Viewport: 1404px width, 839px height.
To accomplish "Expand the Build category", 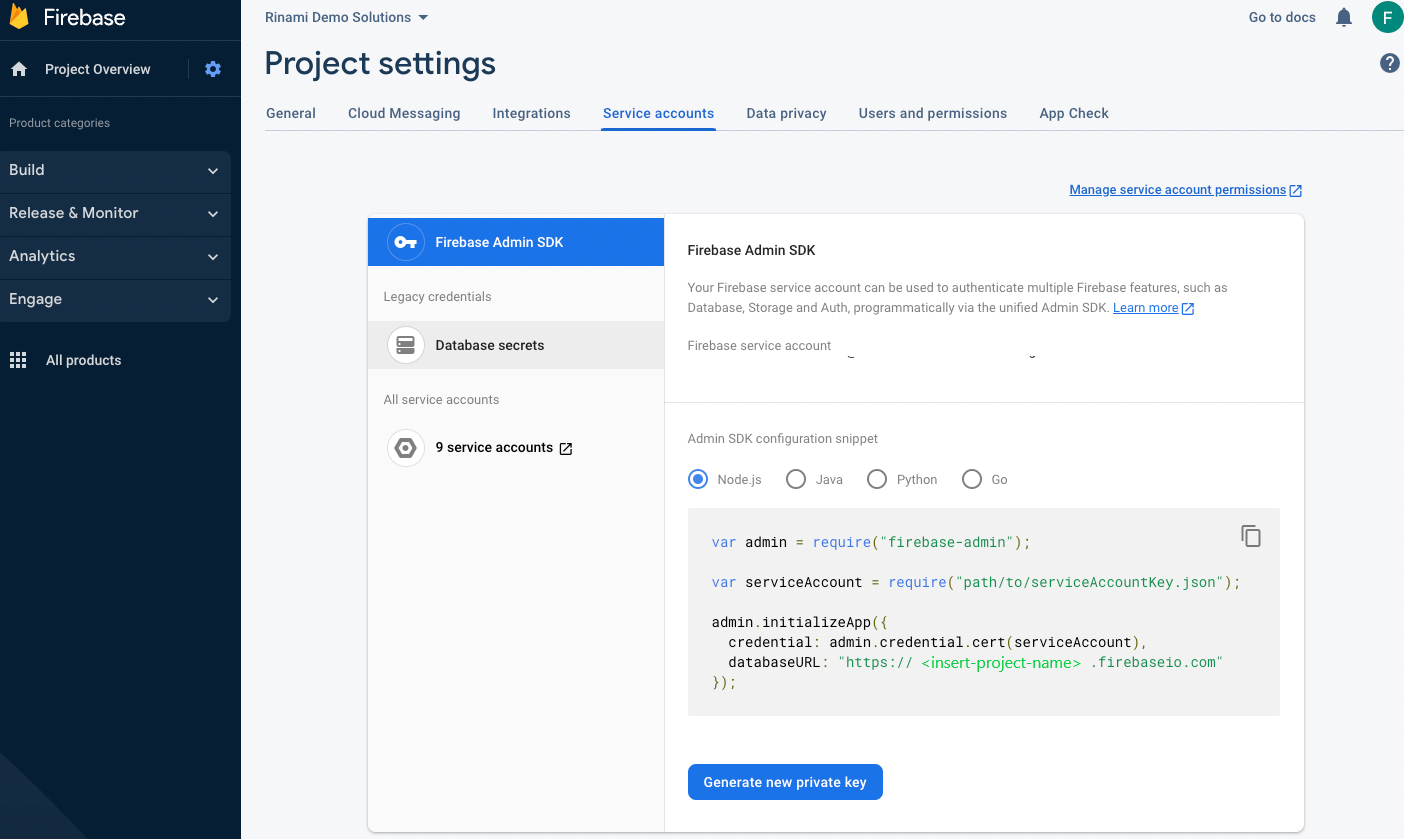I will click(115, 170).
